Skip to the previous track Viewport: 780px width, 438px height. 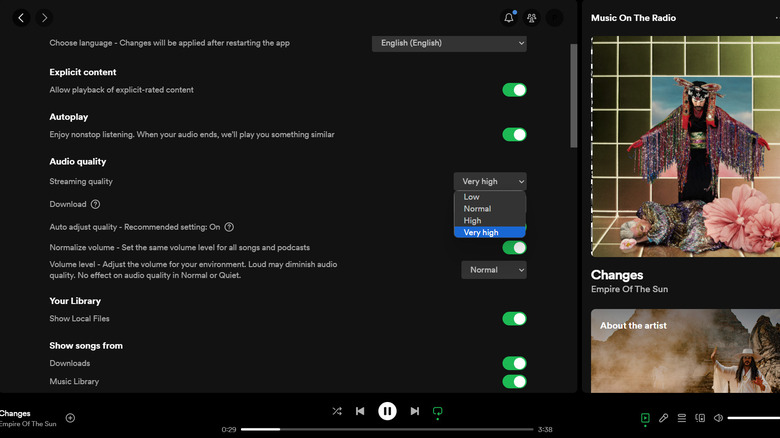(x=360, y=411)
